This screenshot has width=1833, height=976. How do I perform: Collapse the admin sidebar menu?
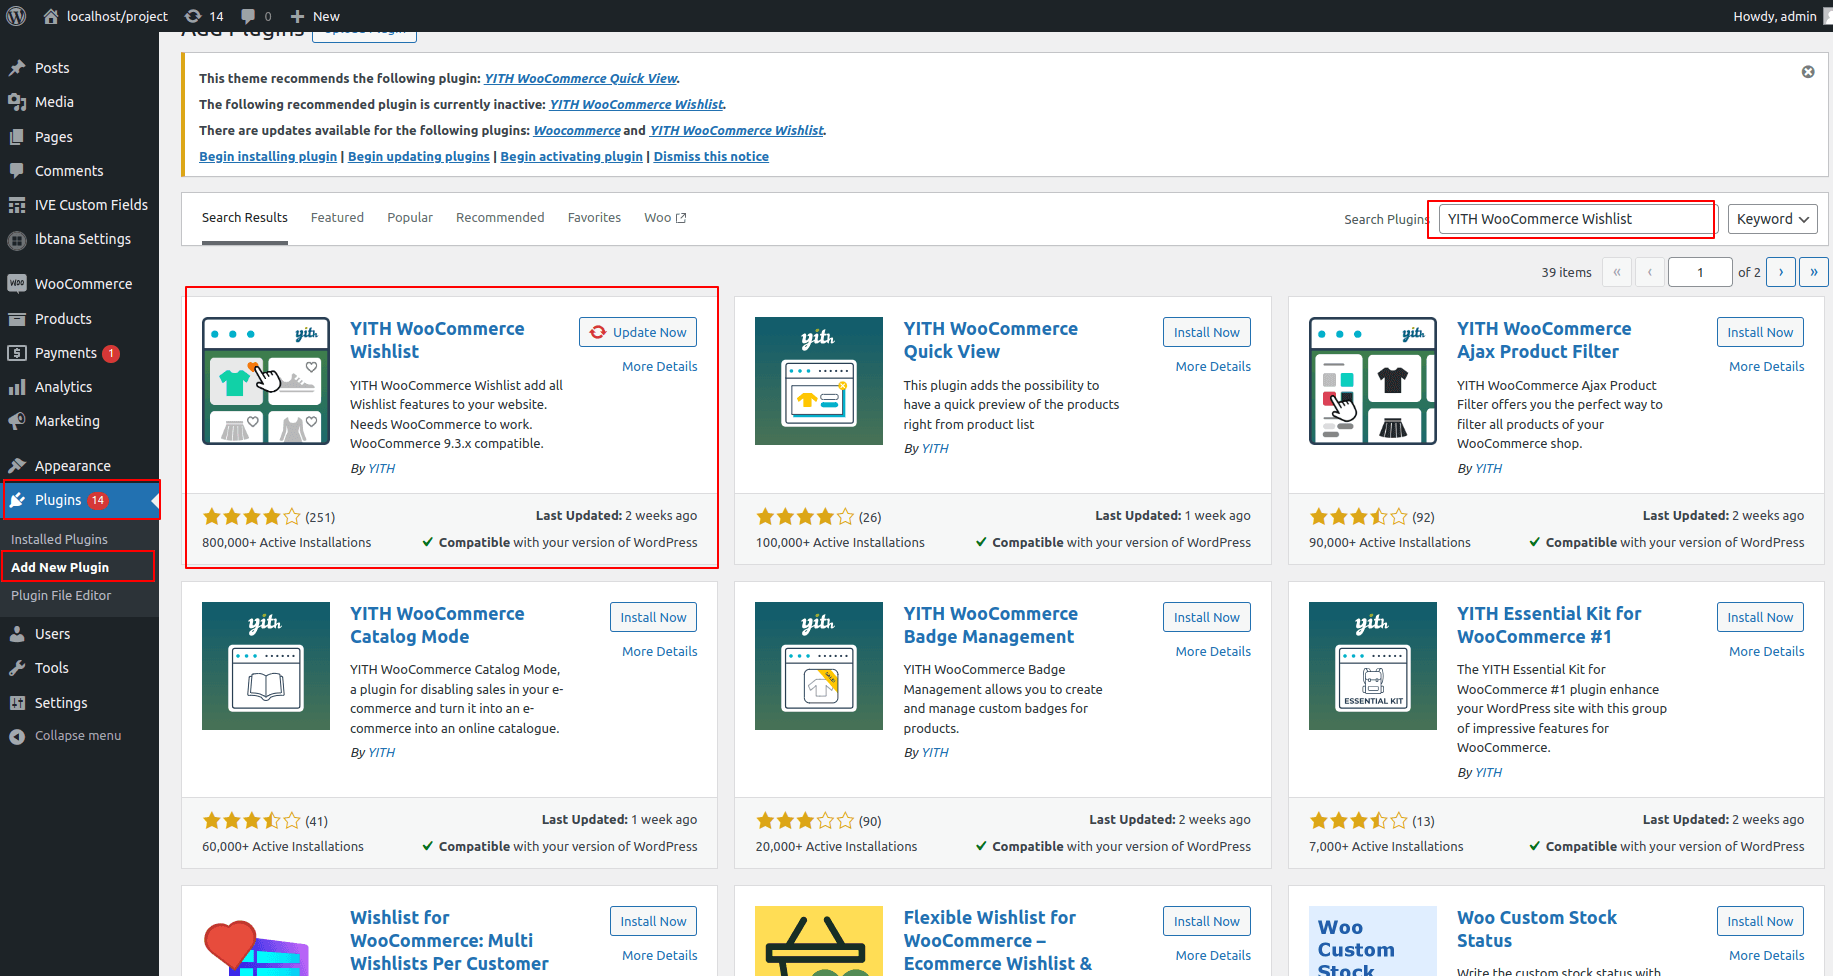(x=77, y=736)
